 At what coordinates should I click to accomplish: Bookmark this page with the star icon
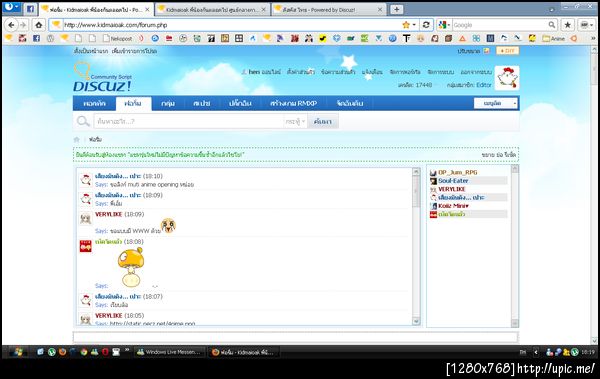[x=406, y=25]
